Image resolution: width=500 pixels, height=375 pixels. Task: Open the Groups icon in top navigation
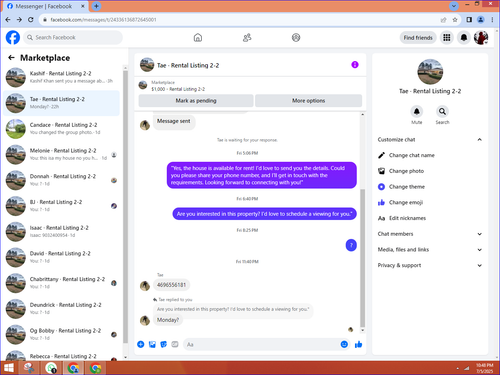pos(296,38)
